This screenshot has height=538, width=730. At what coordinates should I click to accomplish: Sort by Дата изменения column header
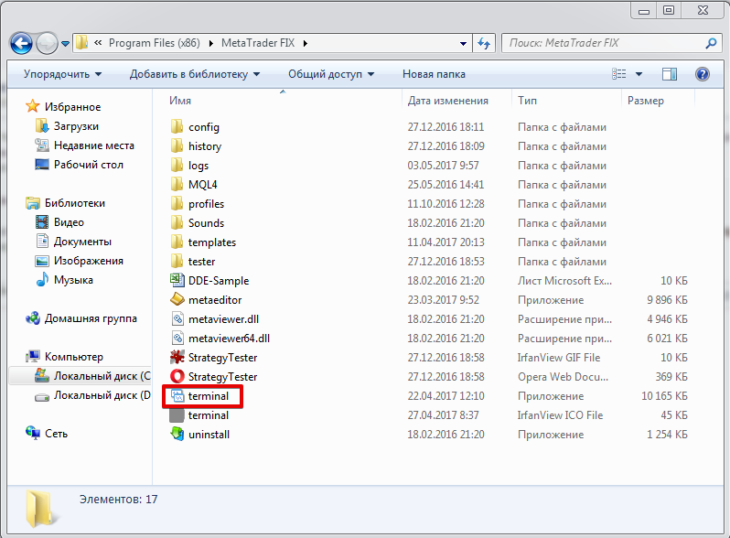tap(448, 101)
